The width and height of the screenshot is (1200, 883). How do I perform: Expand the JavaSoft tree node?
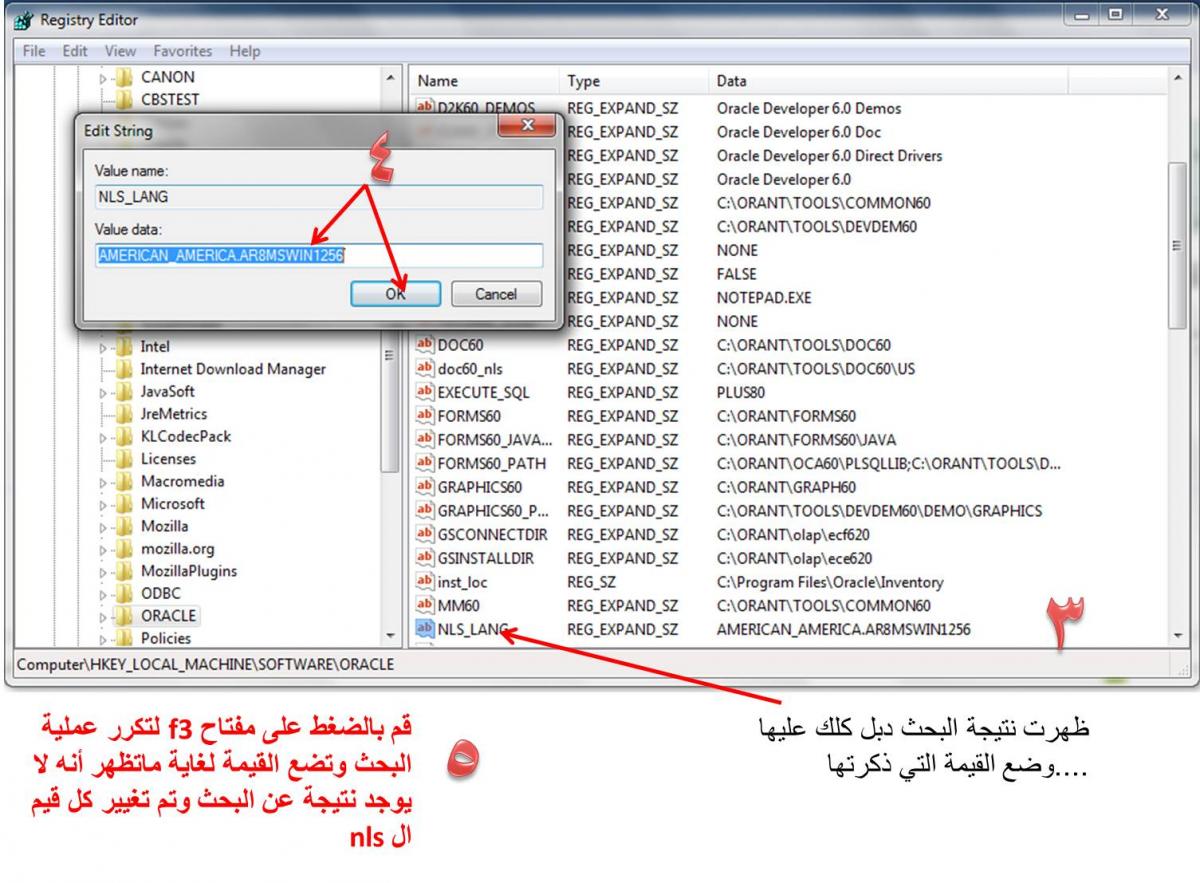tap(103, 392)
